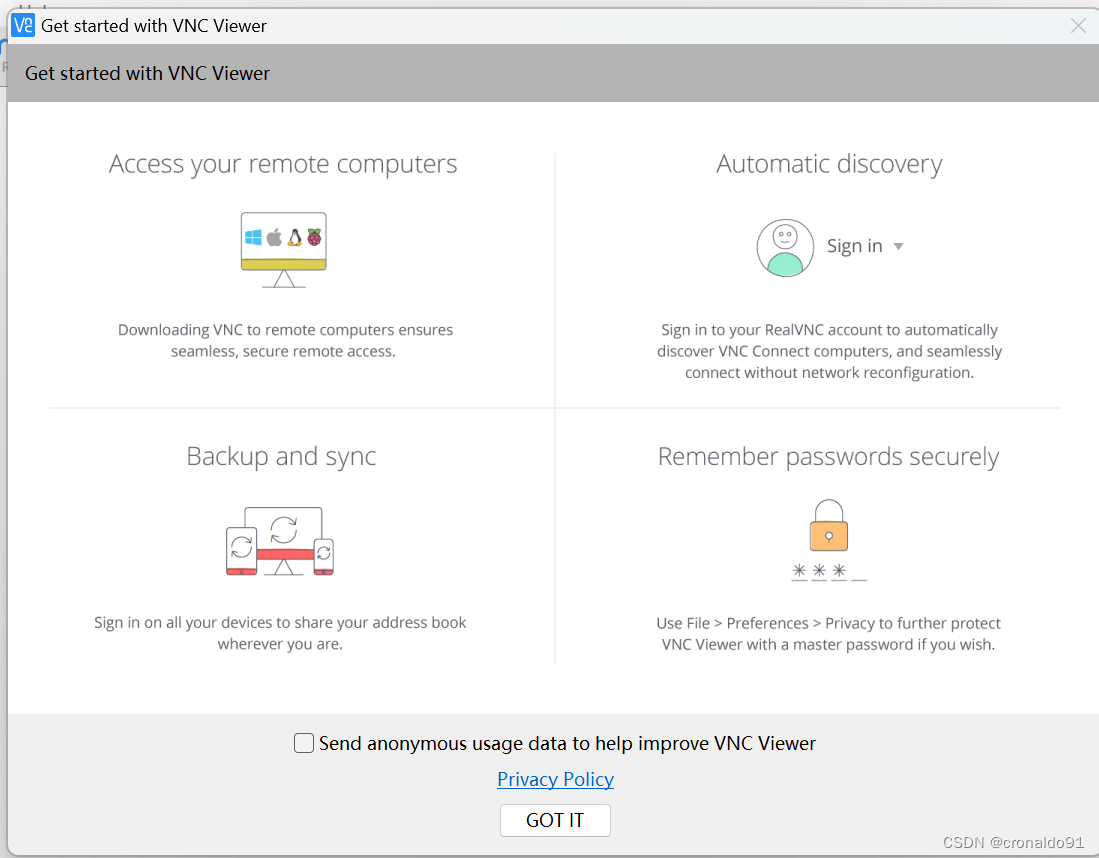
Task: Enable sending anonymous usage data checkbox
Action: point(303,743)
